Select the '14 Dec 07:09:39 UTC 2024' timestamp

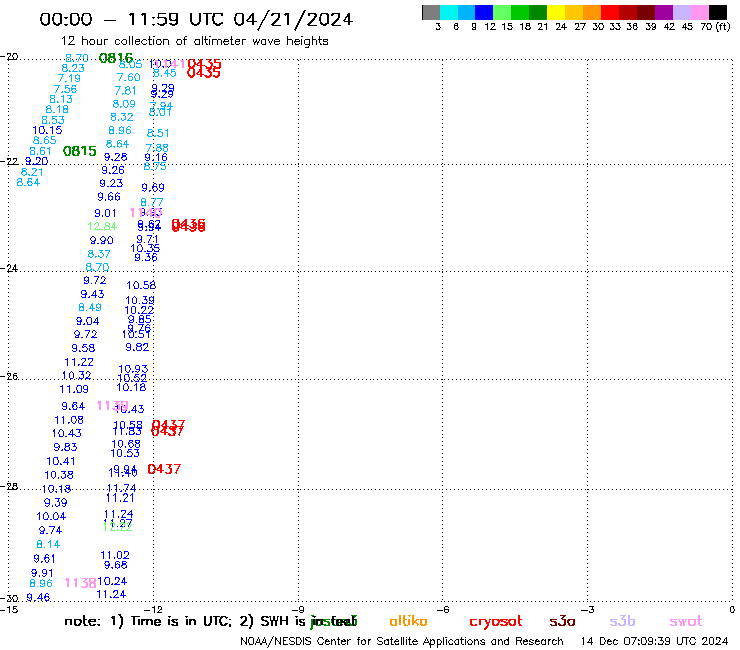coord(655,642)
